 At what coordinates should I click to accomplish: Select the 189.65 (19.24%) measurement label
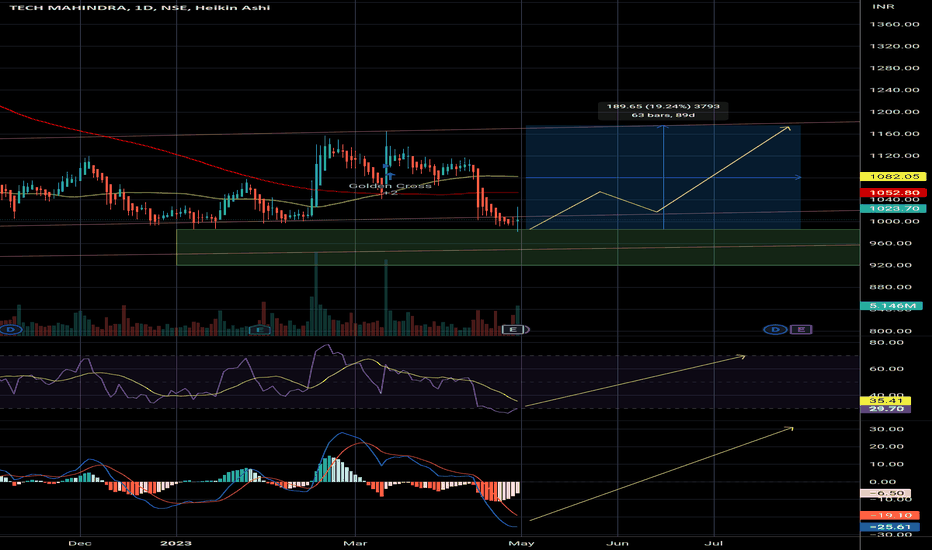[663, 110]
